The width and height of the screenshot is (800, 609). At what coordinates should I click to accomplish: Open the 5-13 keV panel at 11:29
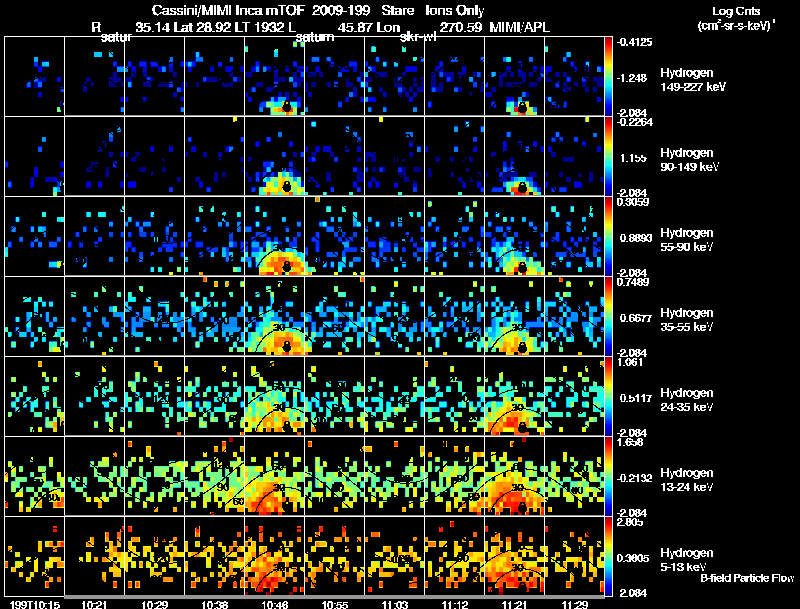click(x=574, y=556)
